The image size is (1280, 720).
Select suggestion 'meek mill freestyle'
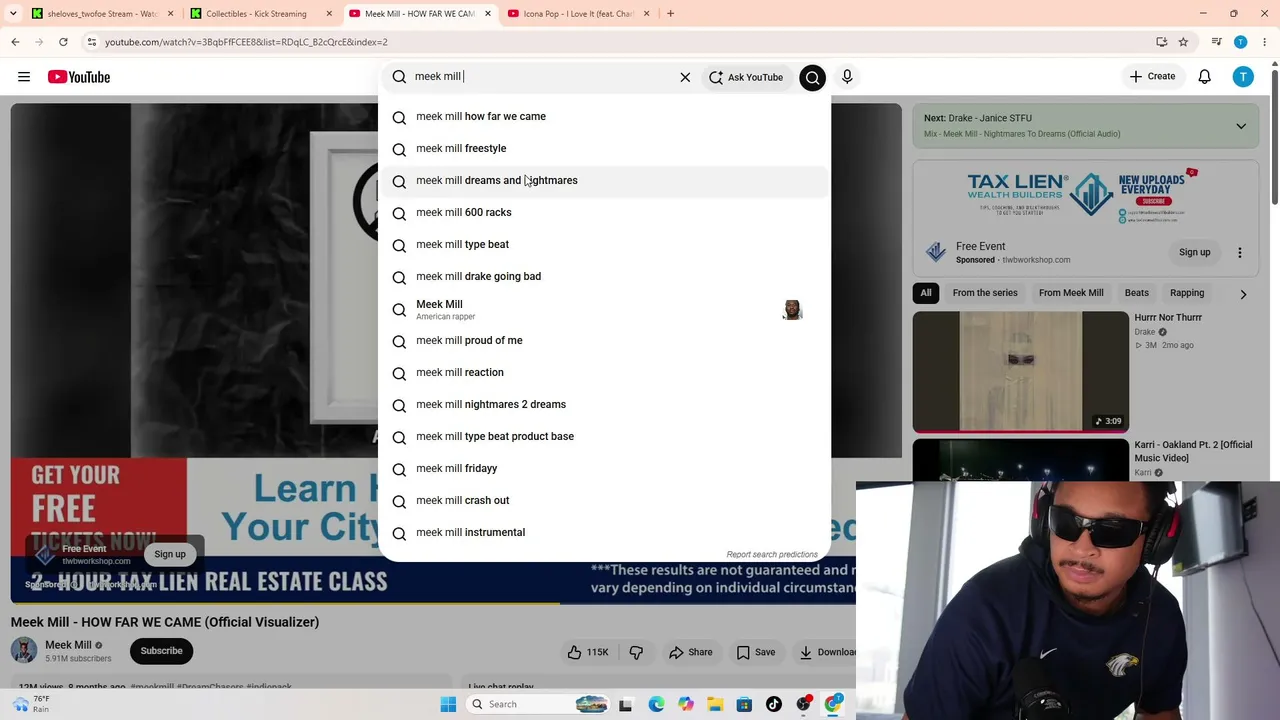tap(604, 149)
